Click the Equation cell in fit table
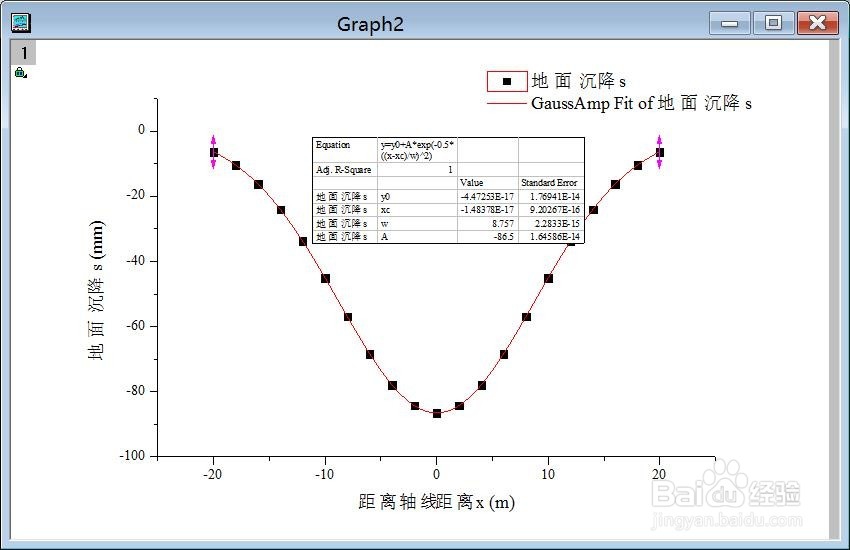Image resolution: width=850 pixels, height=550 pixels. tap(345, 150)
